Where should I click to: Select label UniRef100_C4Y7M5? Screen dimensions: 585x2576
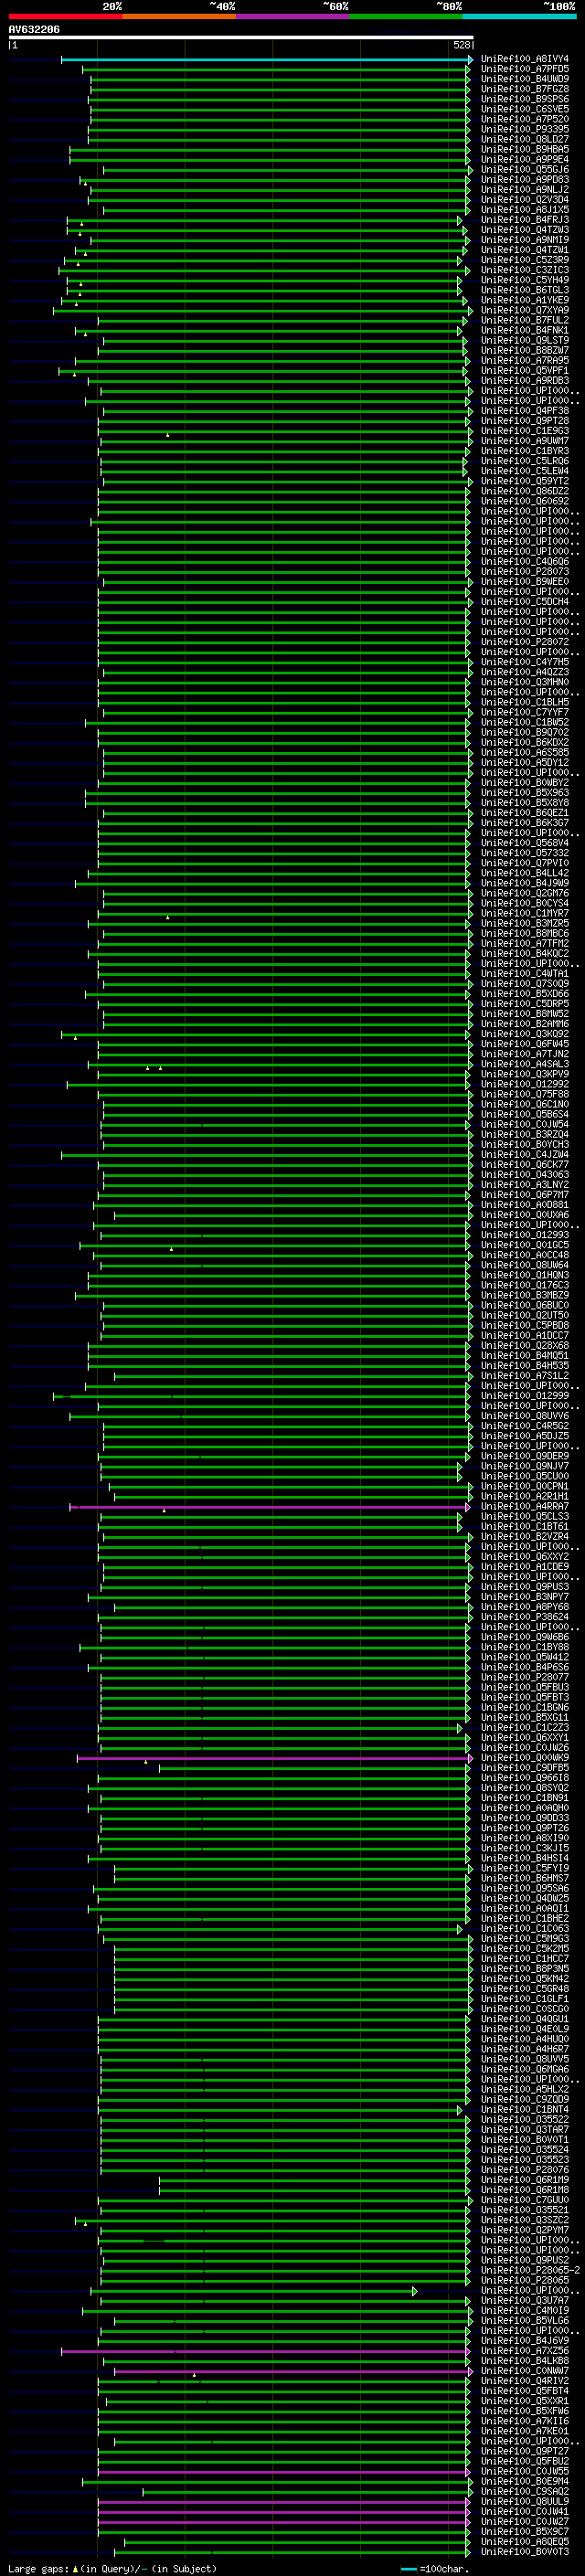[525, 662]
